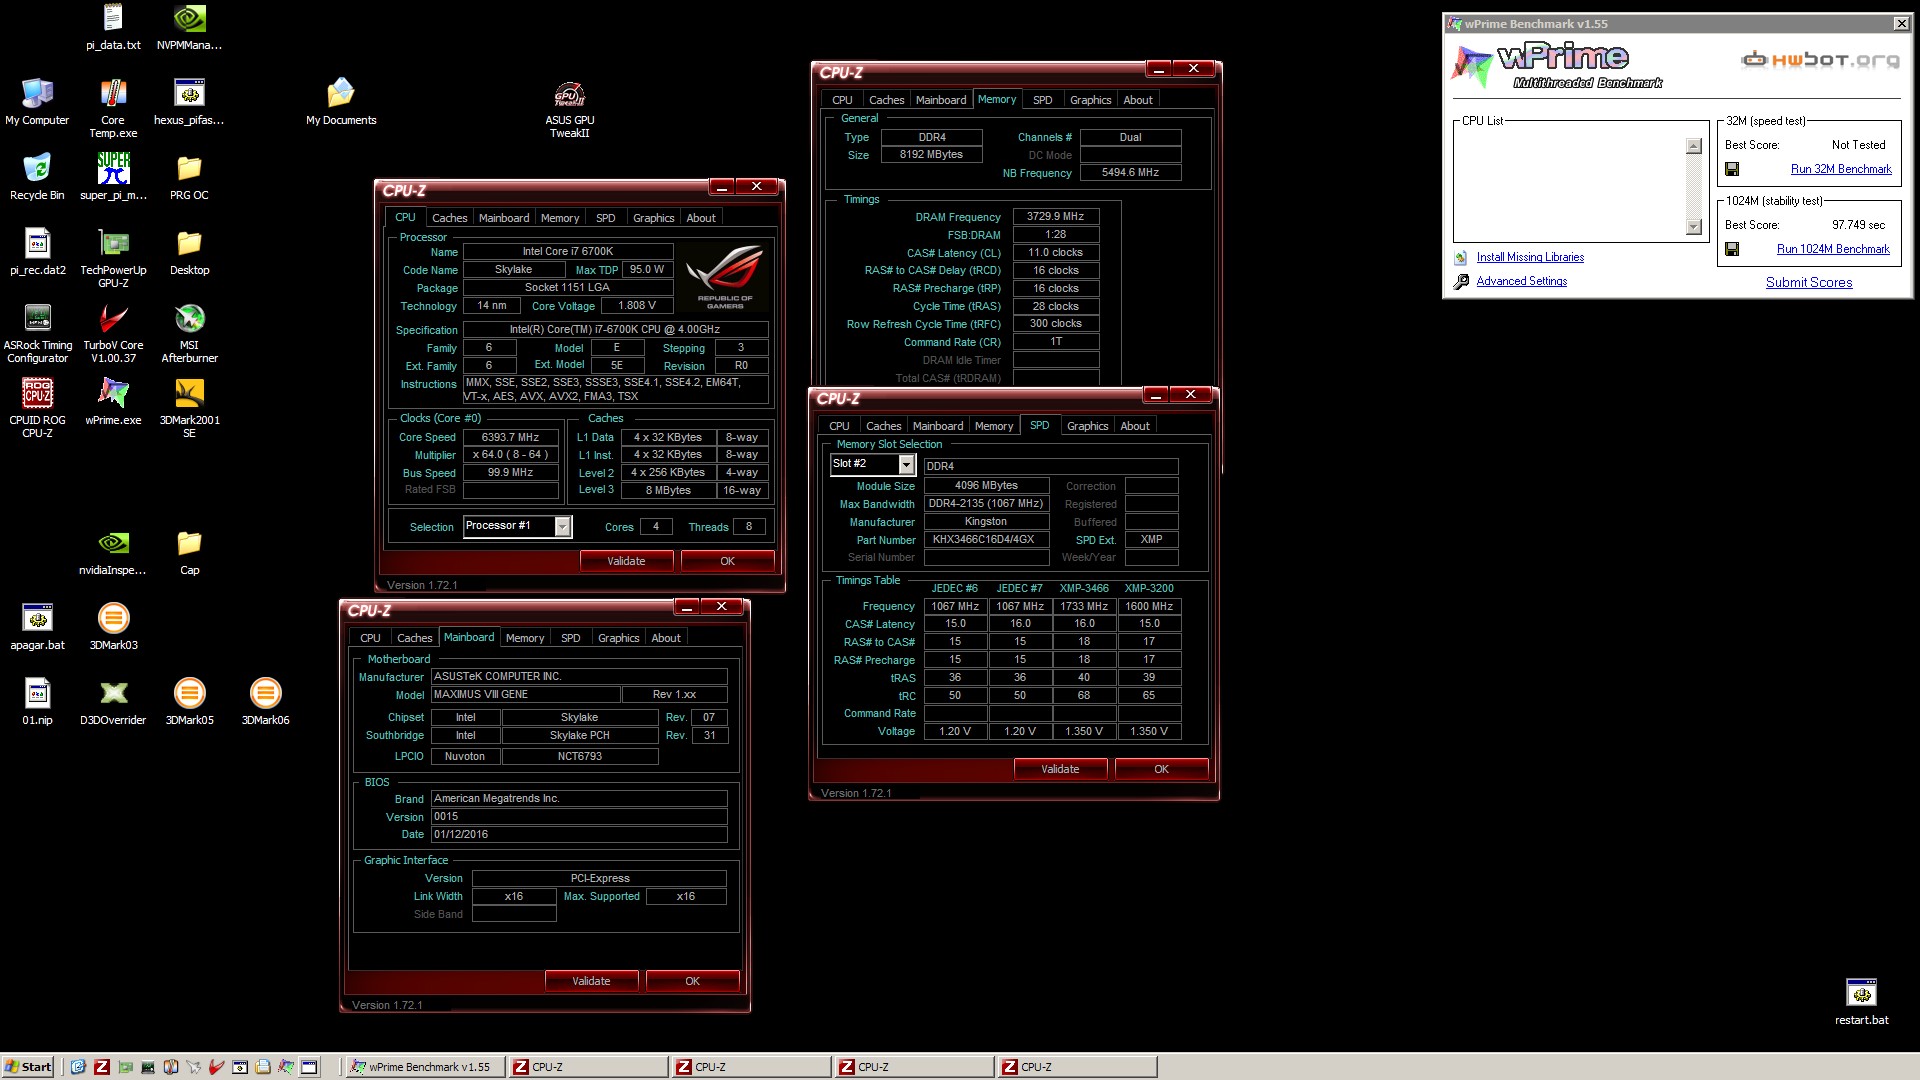Launch ASUS GPU TweakII shortcut
Screen dimensions: 1920x1080
pyautogui.click(x=569, y=107)
